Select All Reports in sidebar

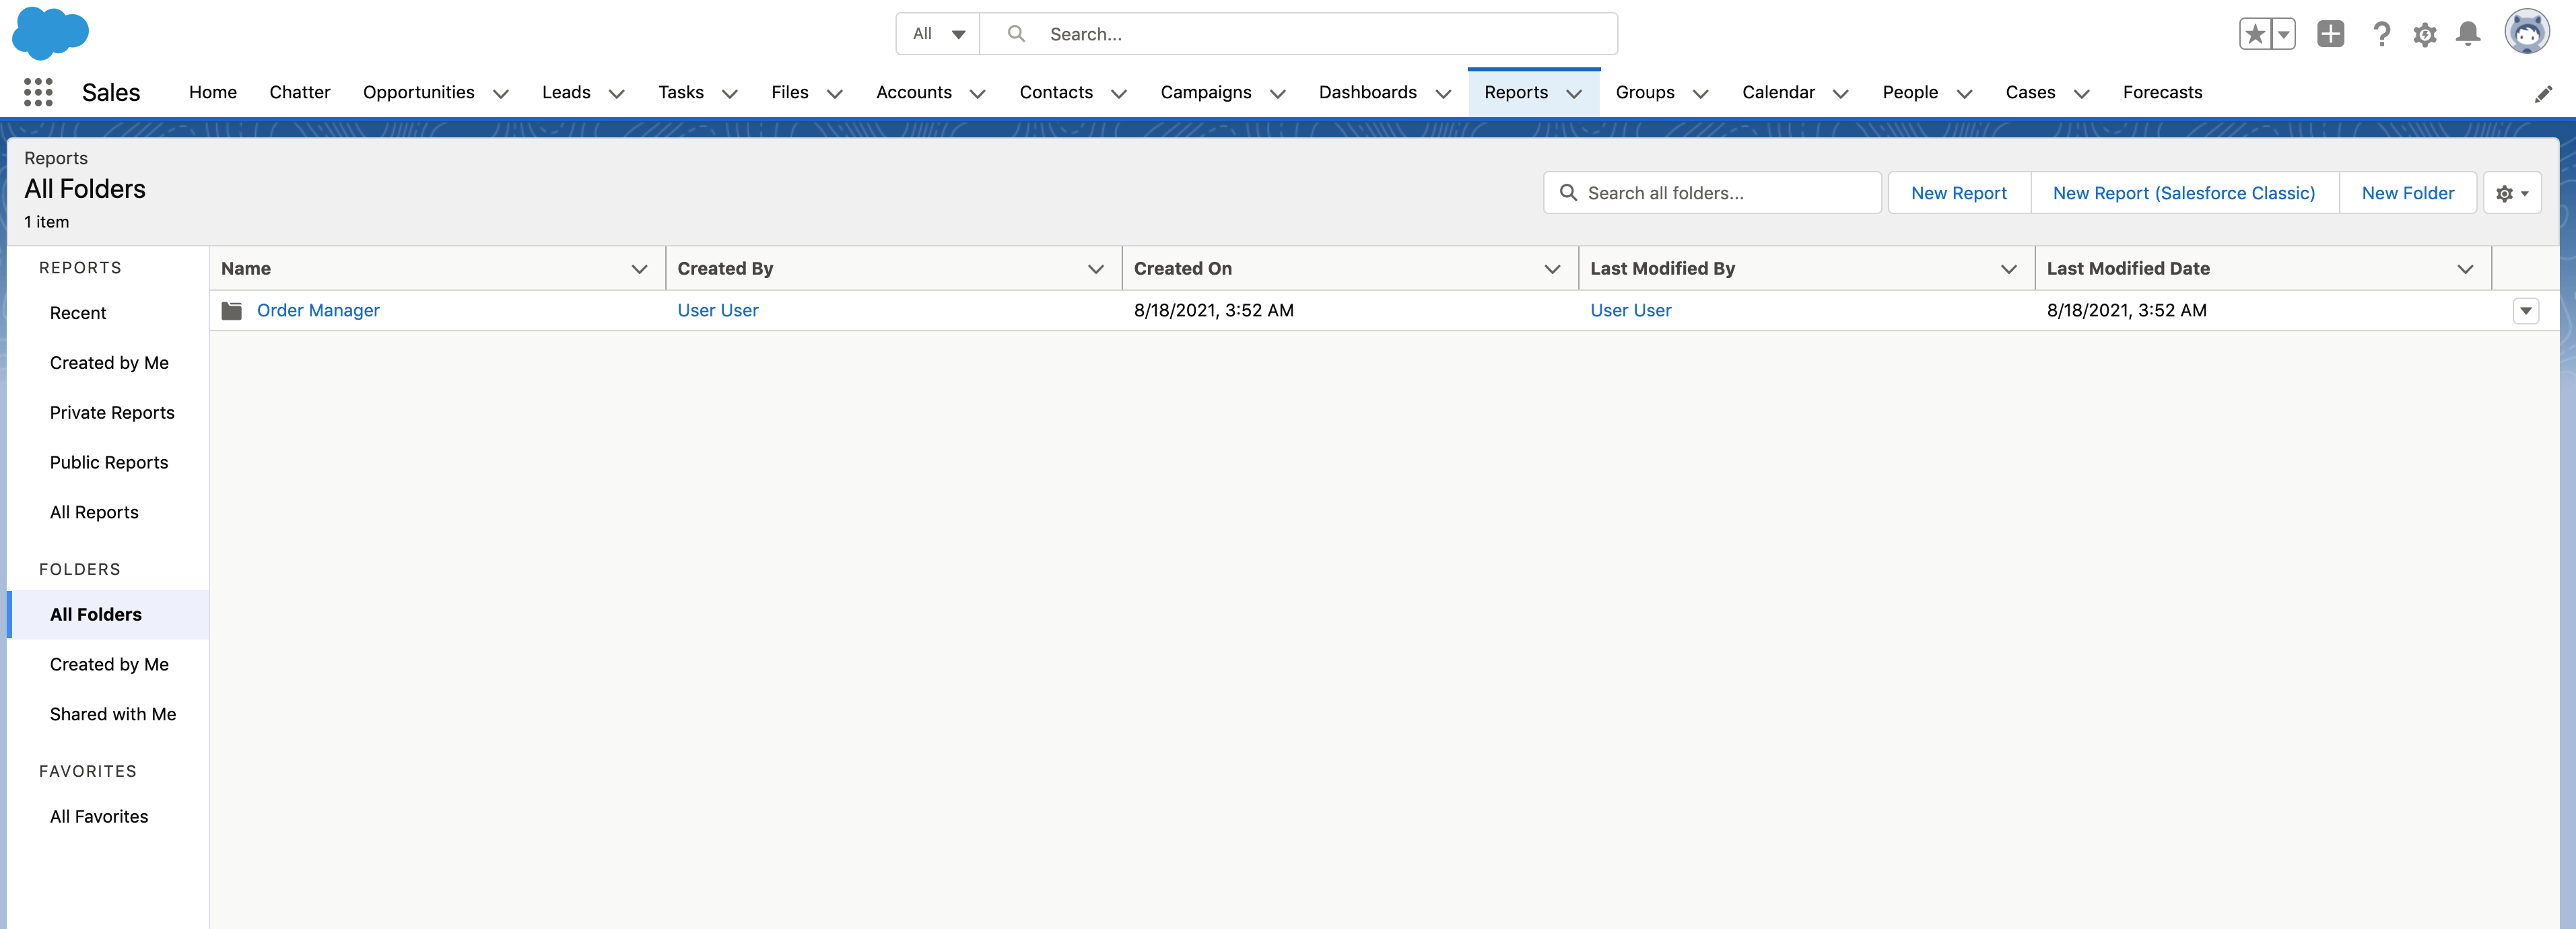point(94,513)
